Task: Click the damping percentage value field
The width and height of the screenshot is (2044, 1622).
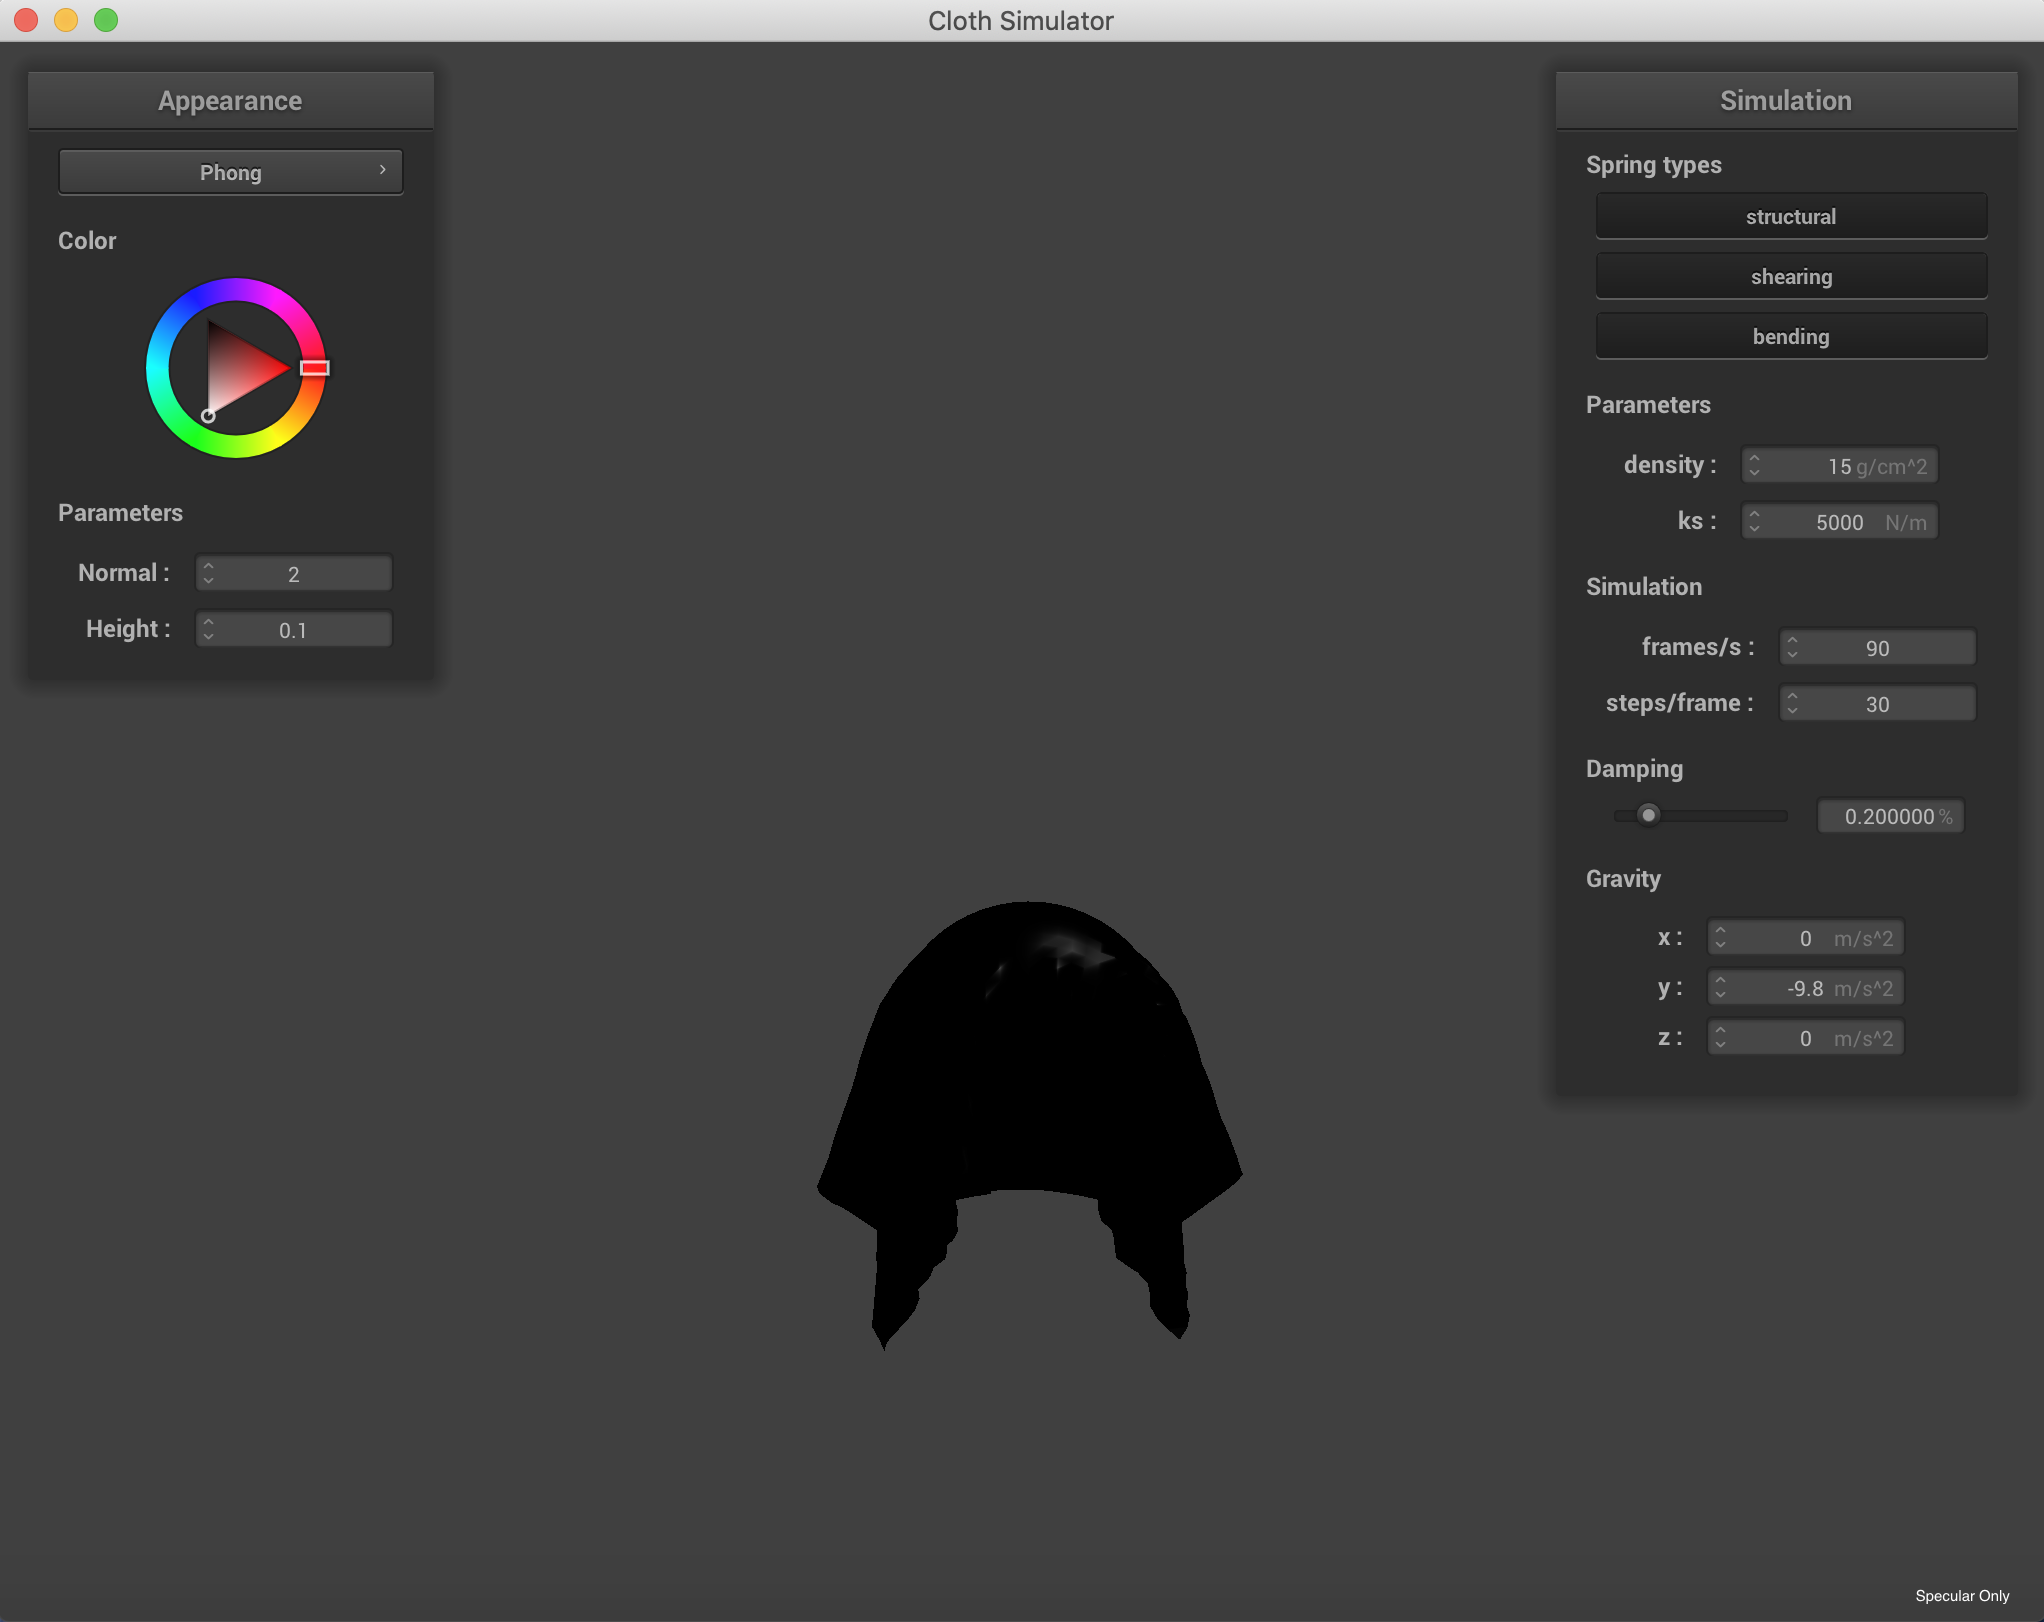Action: tap(1890, 816)
